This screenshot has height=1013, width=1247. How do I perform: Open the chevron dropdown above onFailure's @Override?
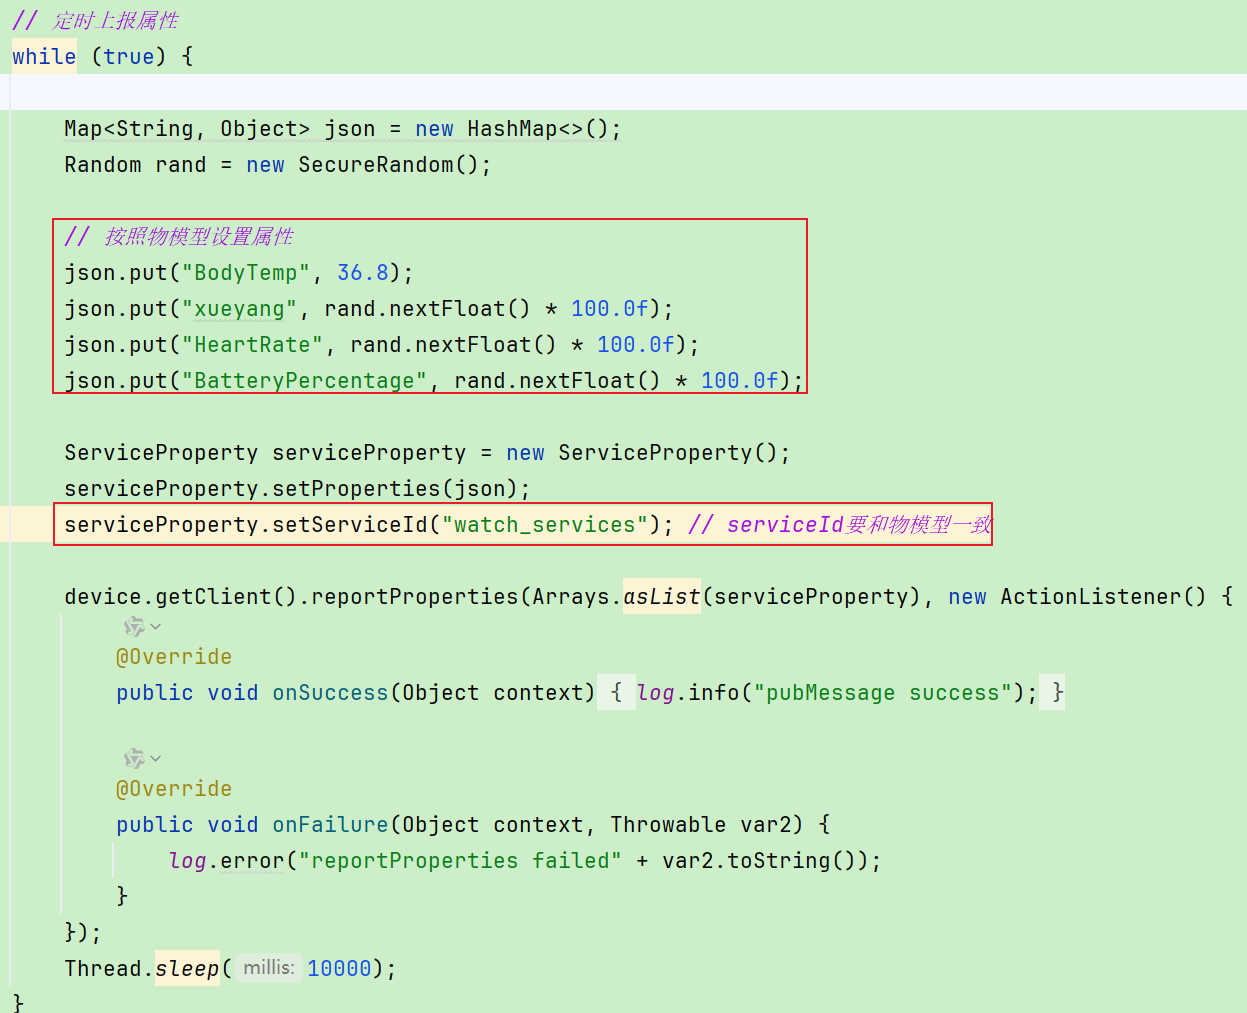pyautogui.click(x=156, y=759)
